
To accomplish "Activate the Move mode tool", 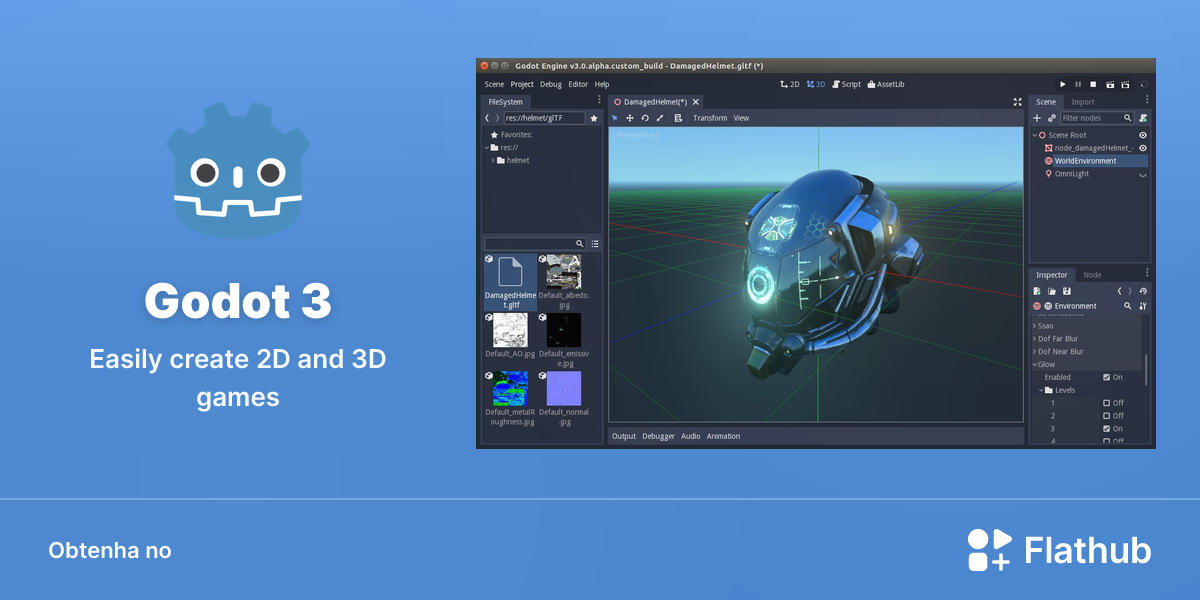I will tap(630, 118).
